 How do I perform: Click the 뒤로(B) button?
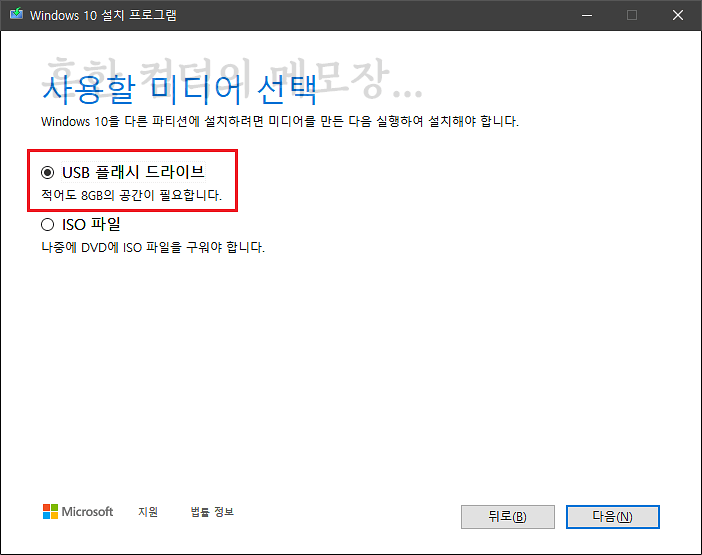(x=508, y=517)
